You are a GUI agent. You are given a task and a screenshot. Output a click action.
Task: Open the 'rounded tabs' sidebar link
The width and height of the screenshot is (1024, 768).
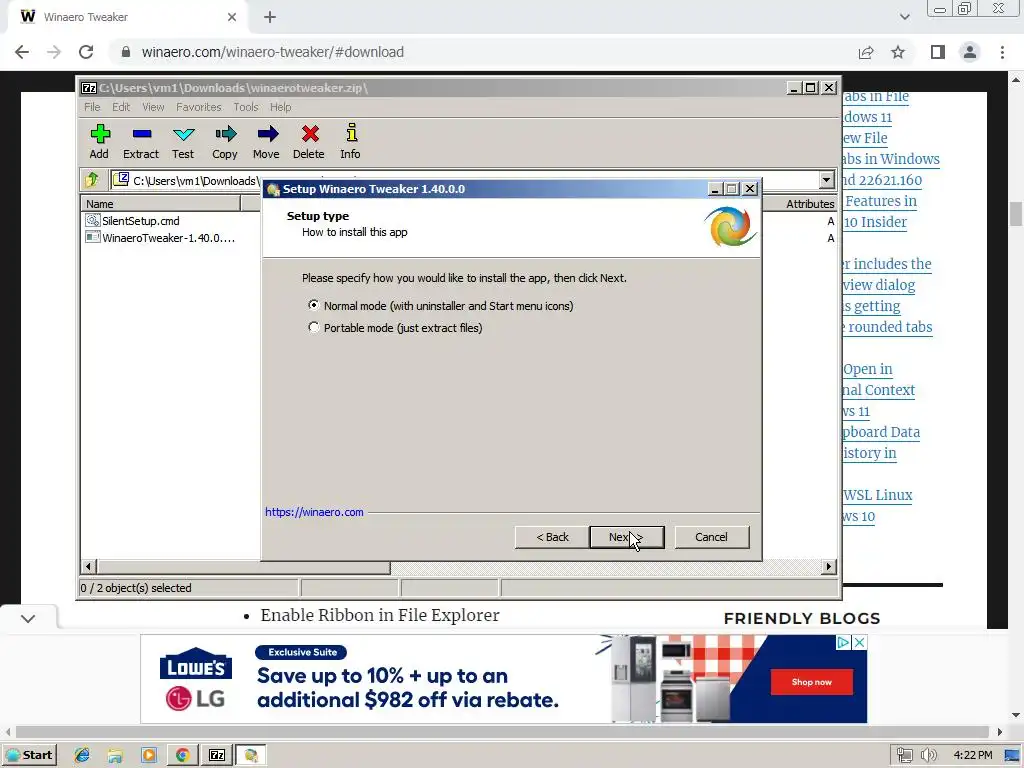(x=889, y=327)
